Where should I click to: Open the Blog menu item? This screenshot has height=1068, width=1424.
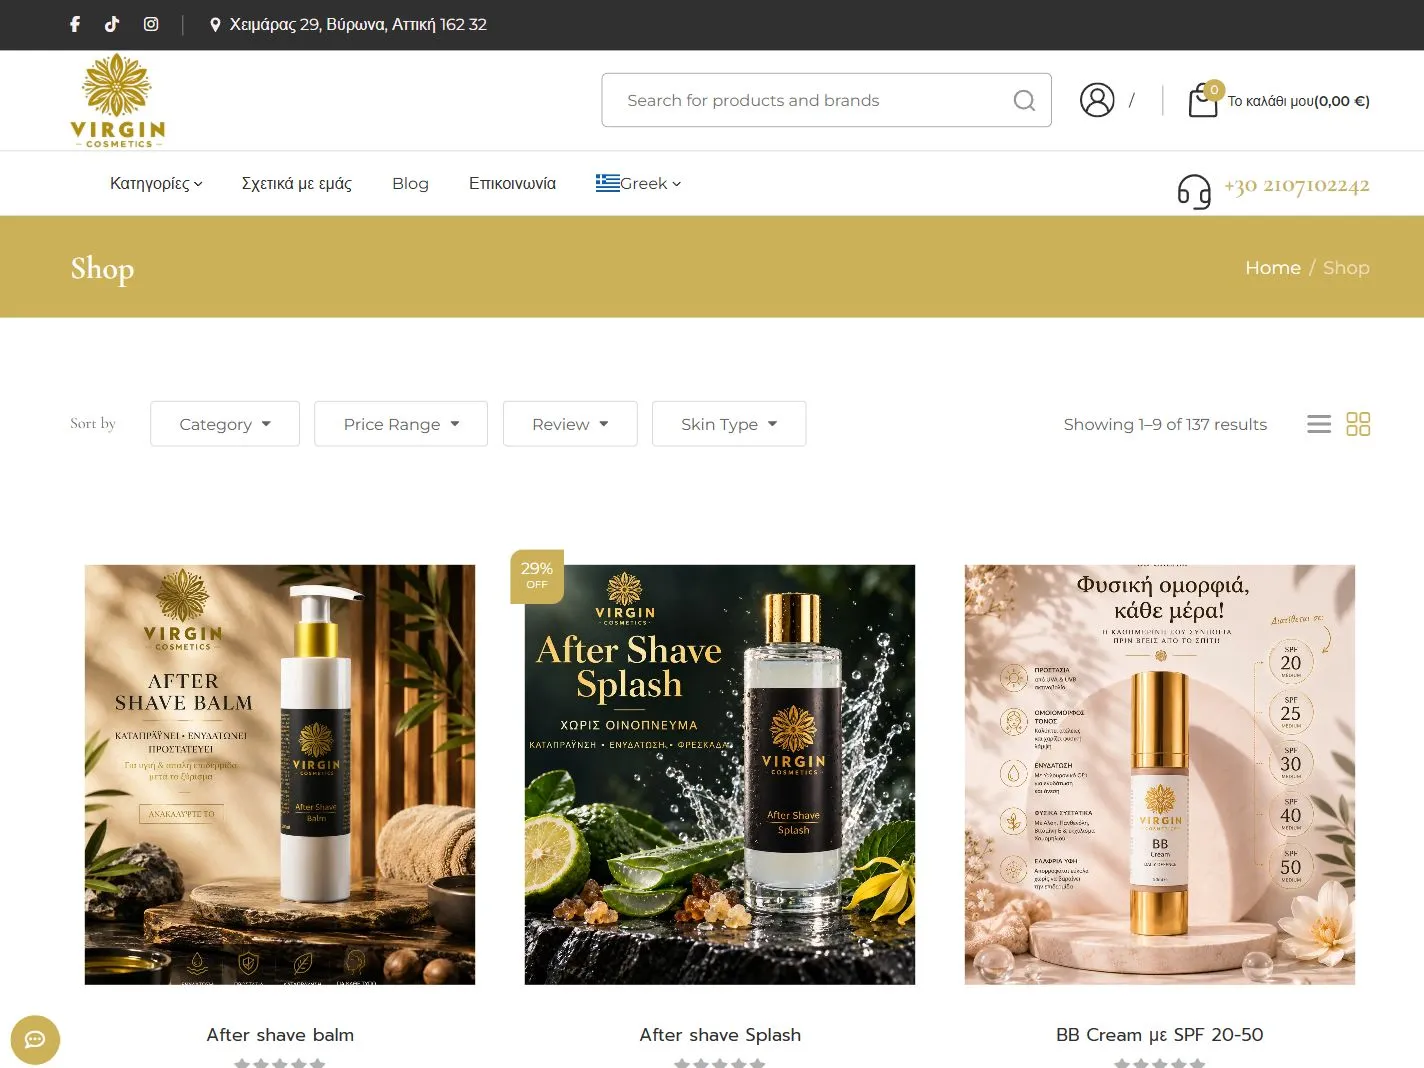[x=410, y=183]
